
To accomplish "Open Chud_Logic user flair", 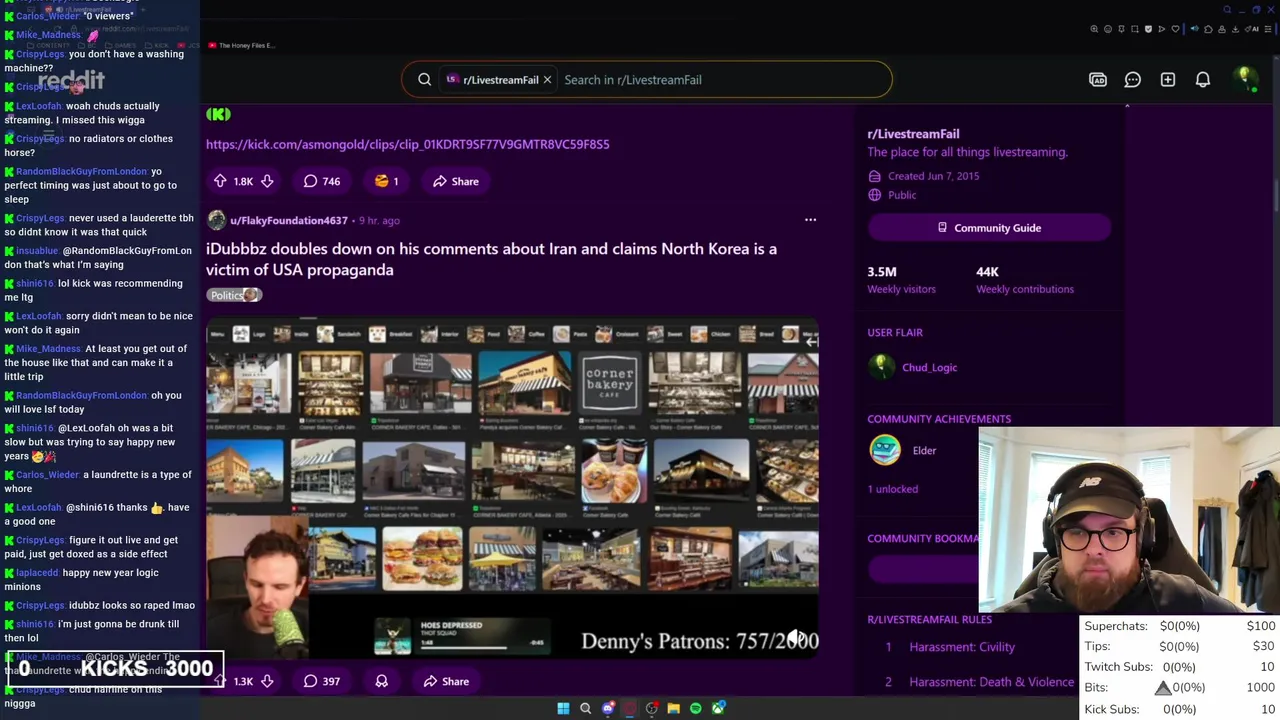I will pyautogui.click(x=929, y=368).
